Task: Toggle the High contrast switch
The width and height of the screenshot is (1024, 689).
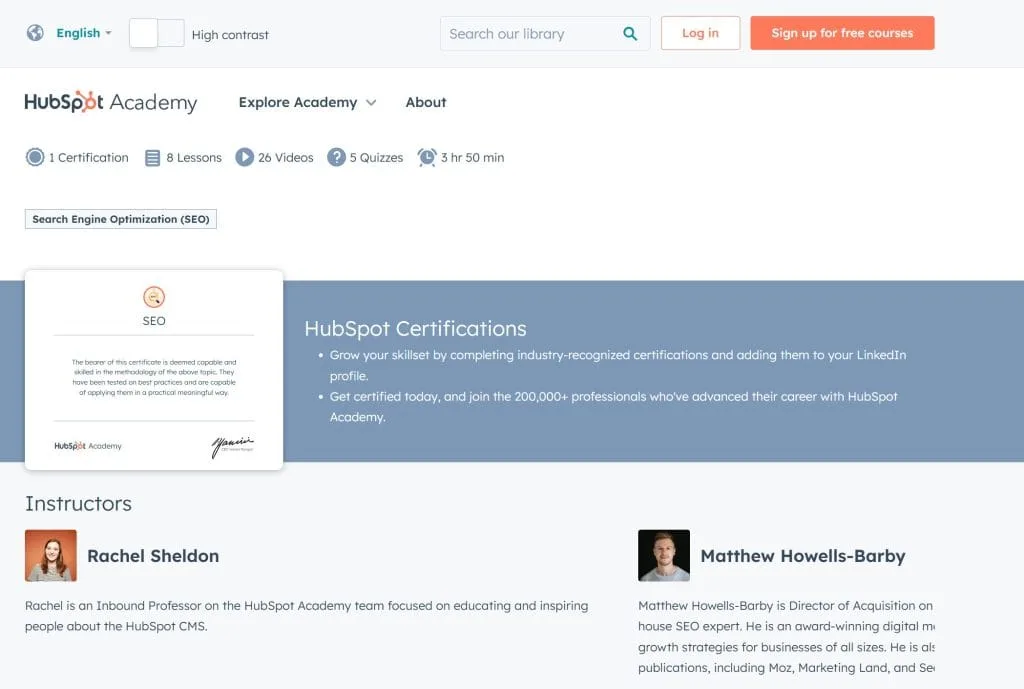Action: (x=157, y=33)
